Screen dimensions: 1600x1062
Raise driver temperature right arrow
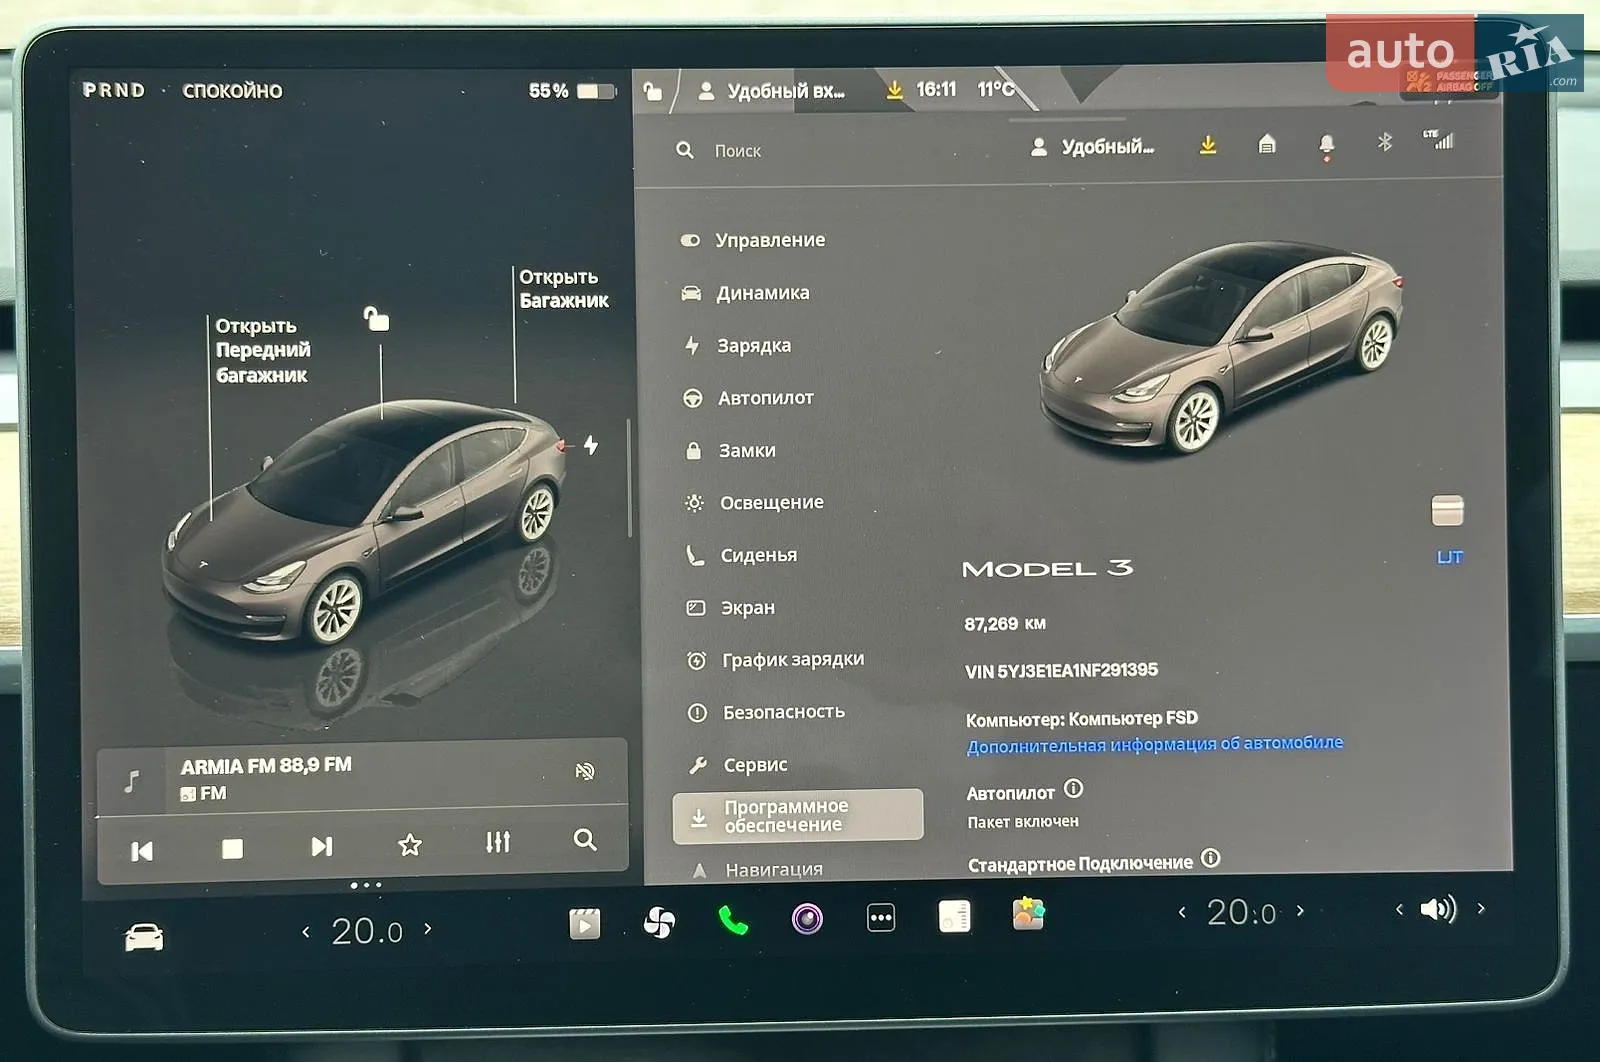[x=428, y=928]
